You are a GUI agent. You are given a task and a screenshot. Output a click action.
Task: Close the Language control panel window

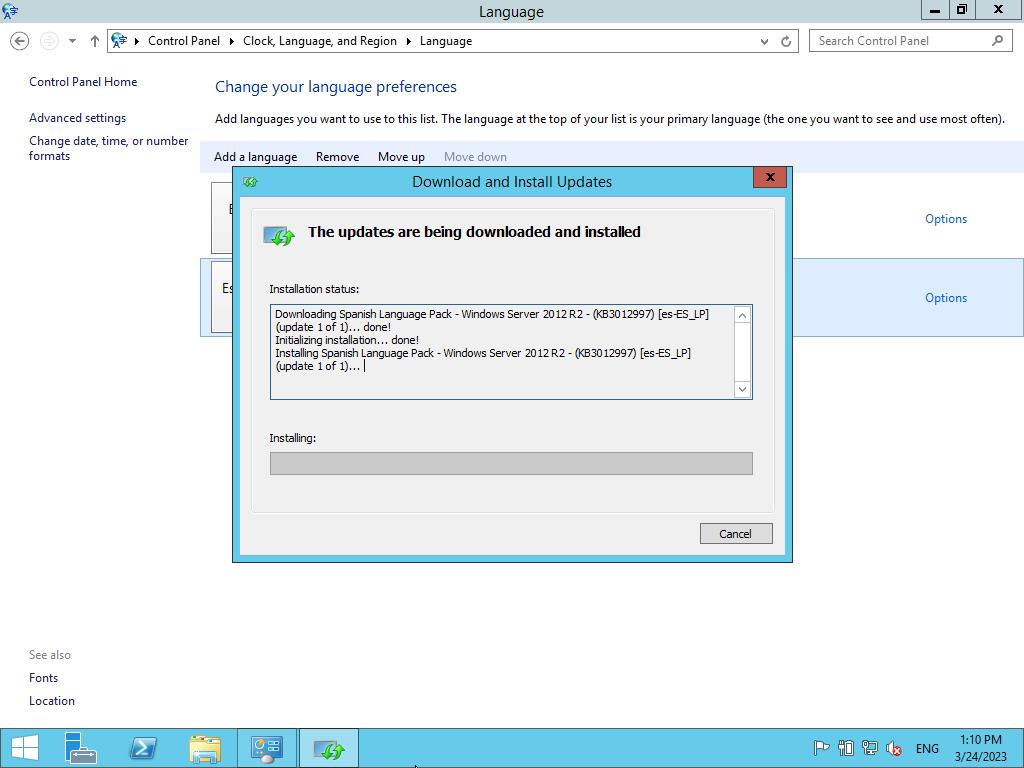point(999,10)
